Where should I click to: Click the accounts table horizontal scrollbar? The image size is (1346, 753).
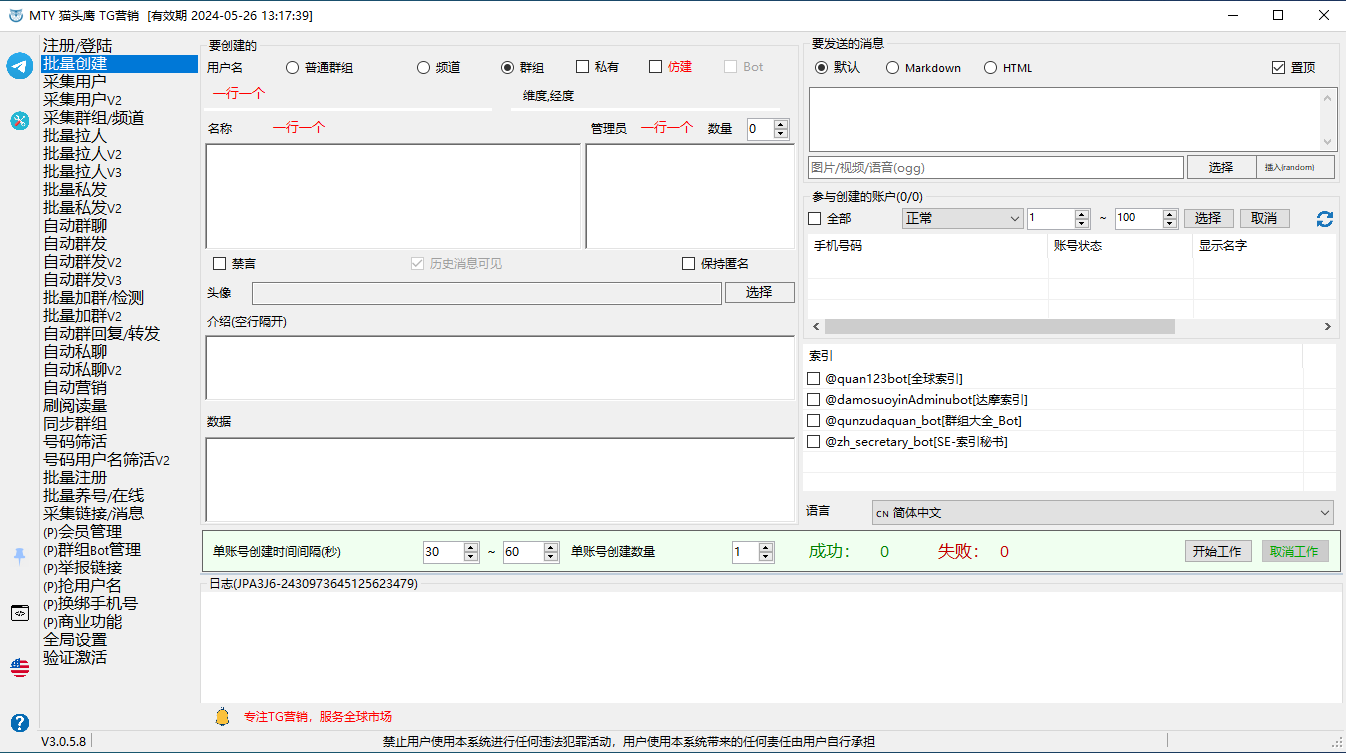tap(1000, 327)
